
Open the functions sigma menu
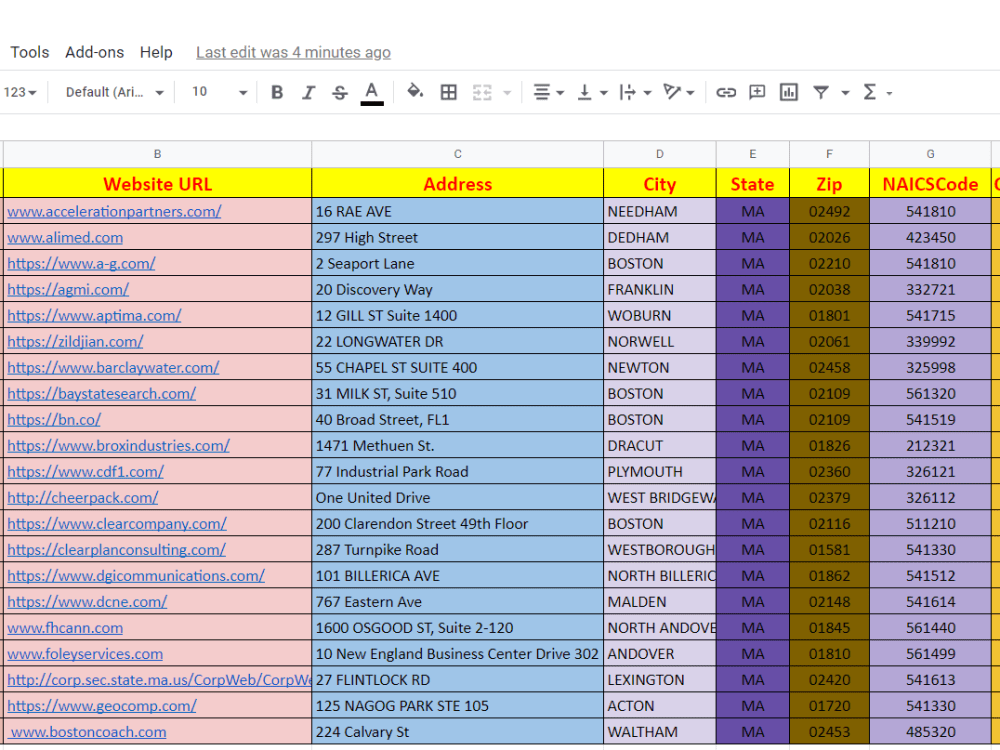[x=877, y=92]
